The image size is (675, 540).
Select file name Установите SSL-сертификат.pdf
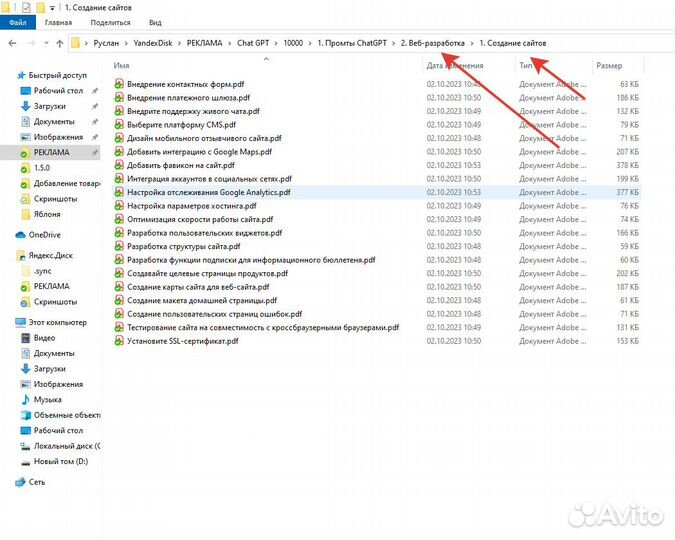[x=183, y=341]
